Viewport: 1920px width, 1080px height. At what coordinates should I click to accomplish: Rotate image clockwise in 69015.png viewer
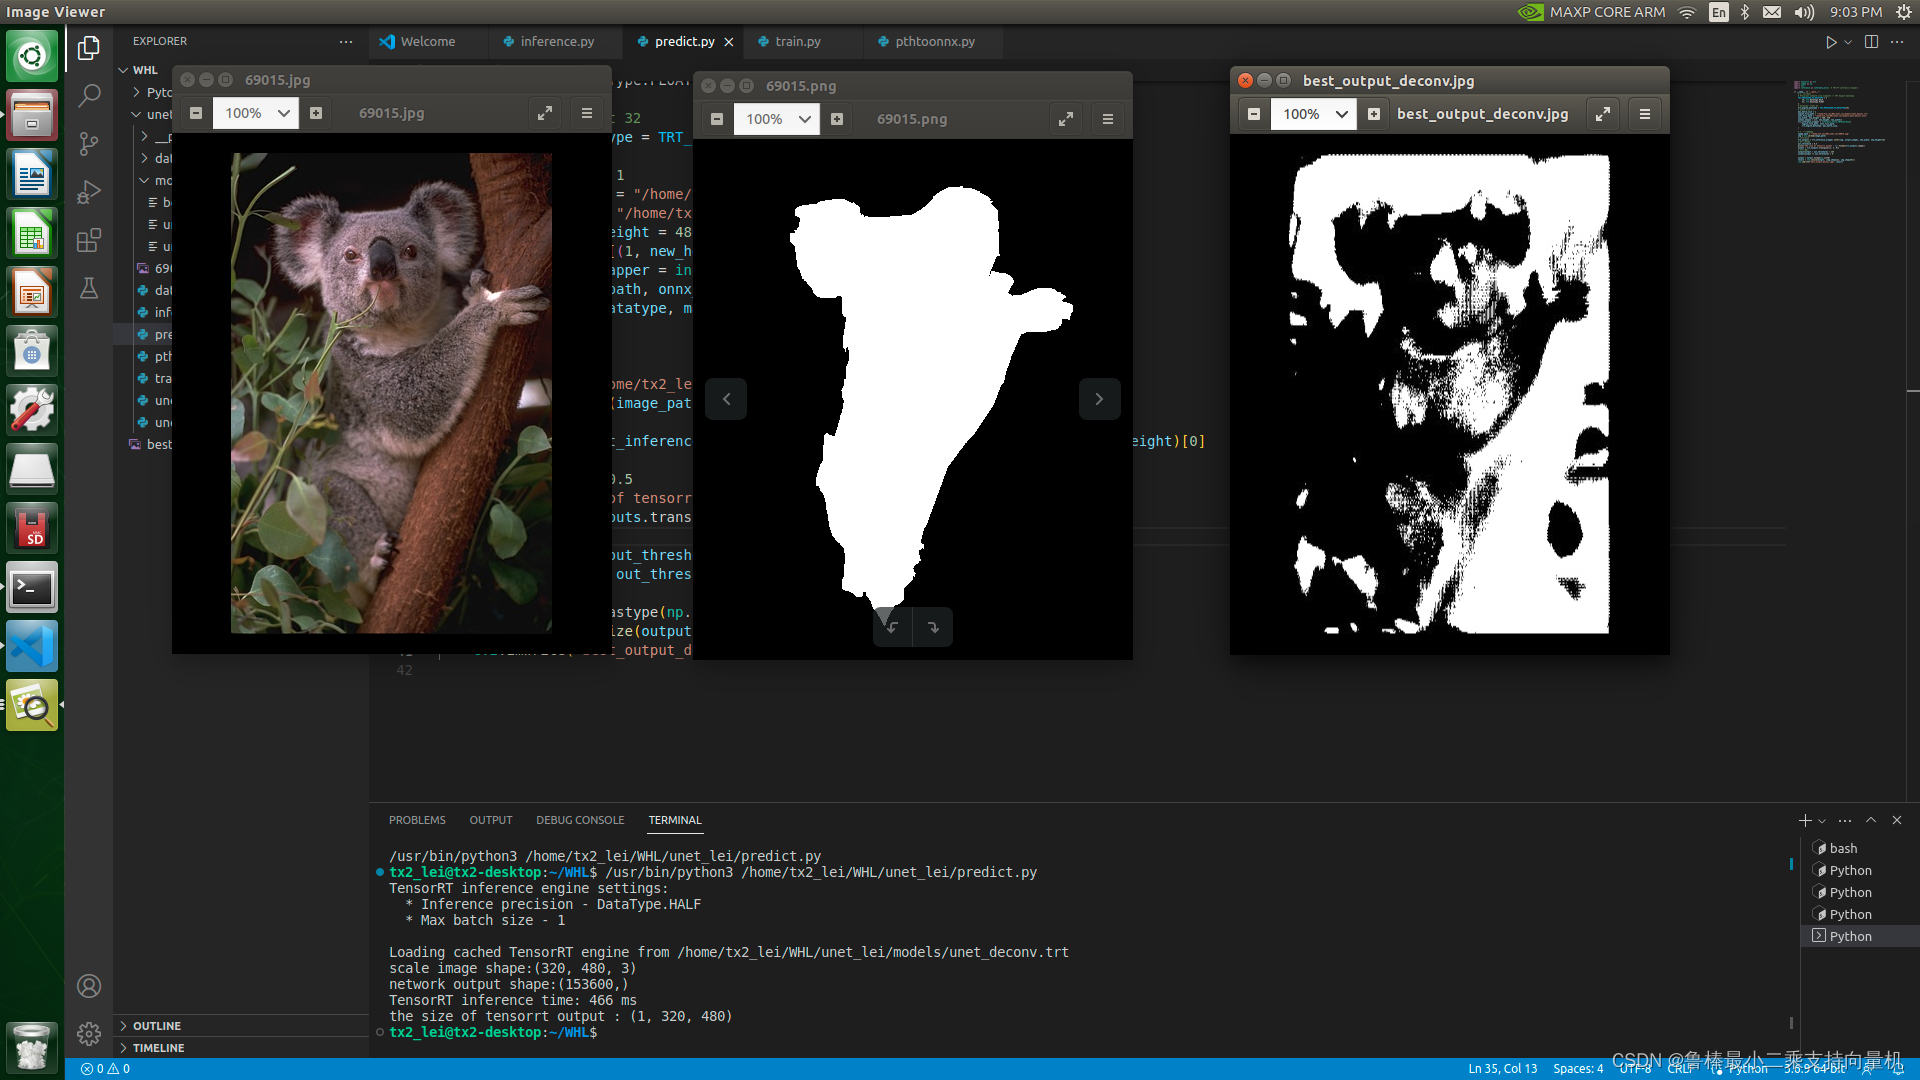[932, 628]
